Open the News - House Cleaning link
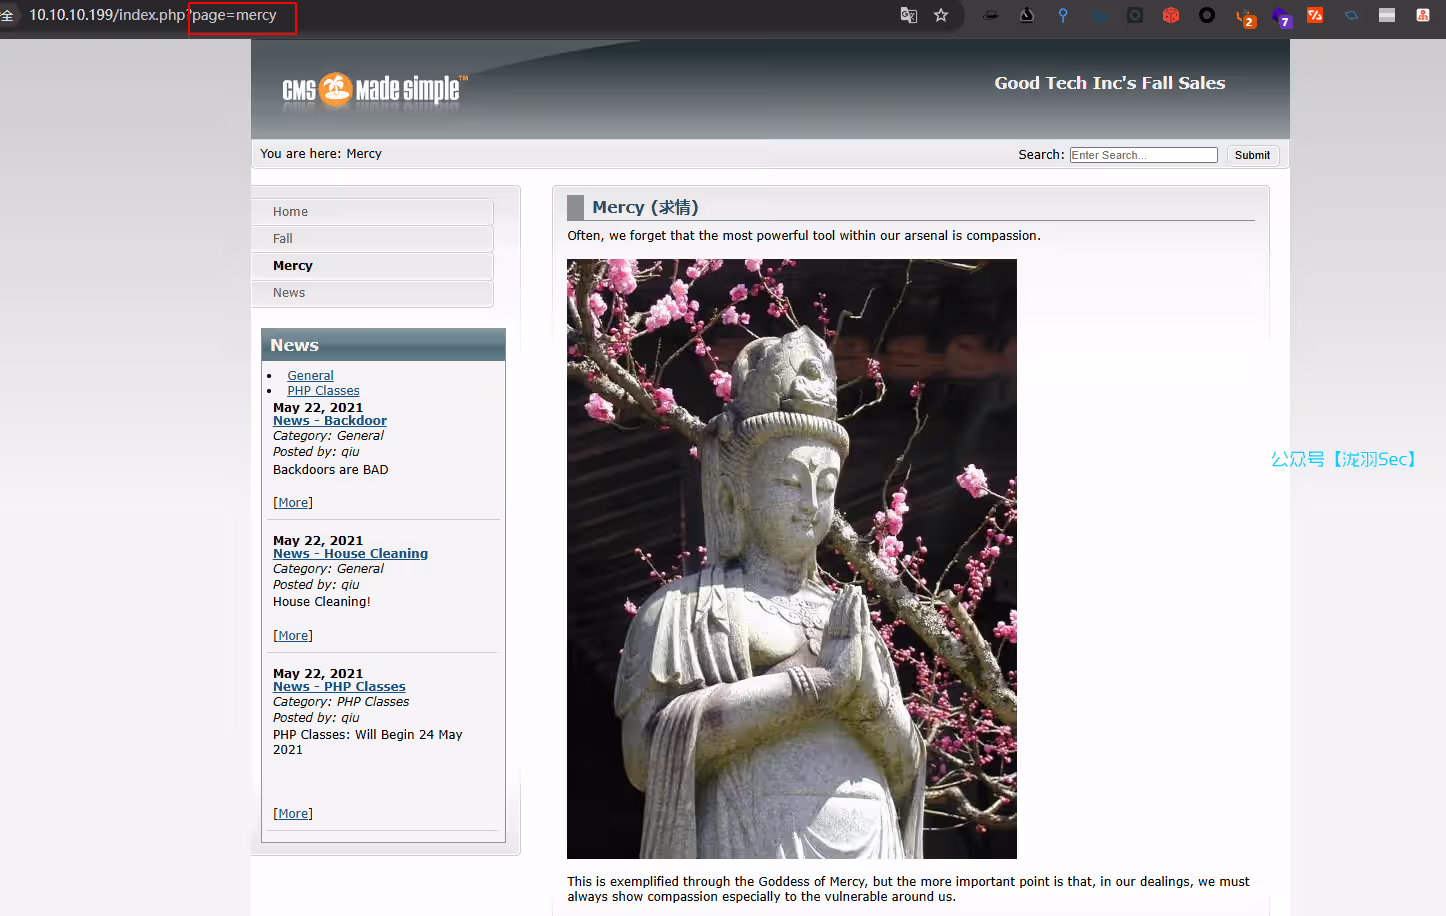 point(350,554)
